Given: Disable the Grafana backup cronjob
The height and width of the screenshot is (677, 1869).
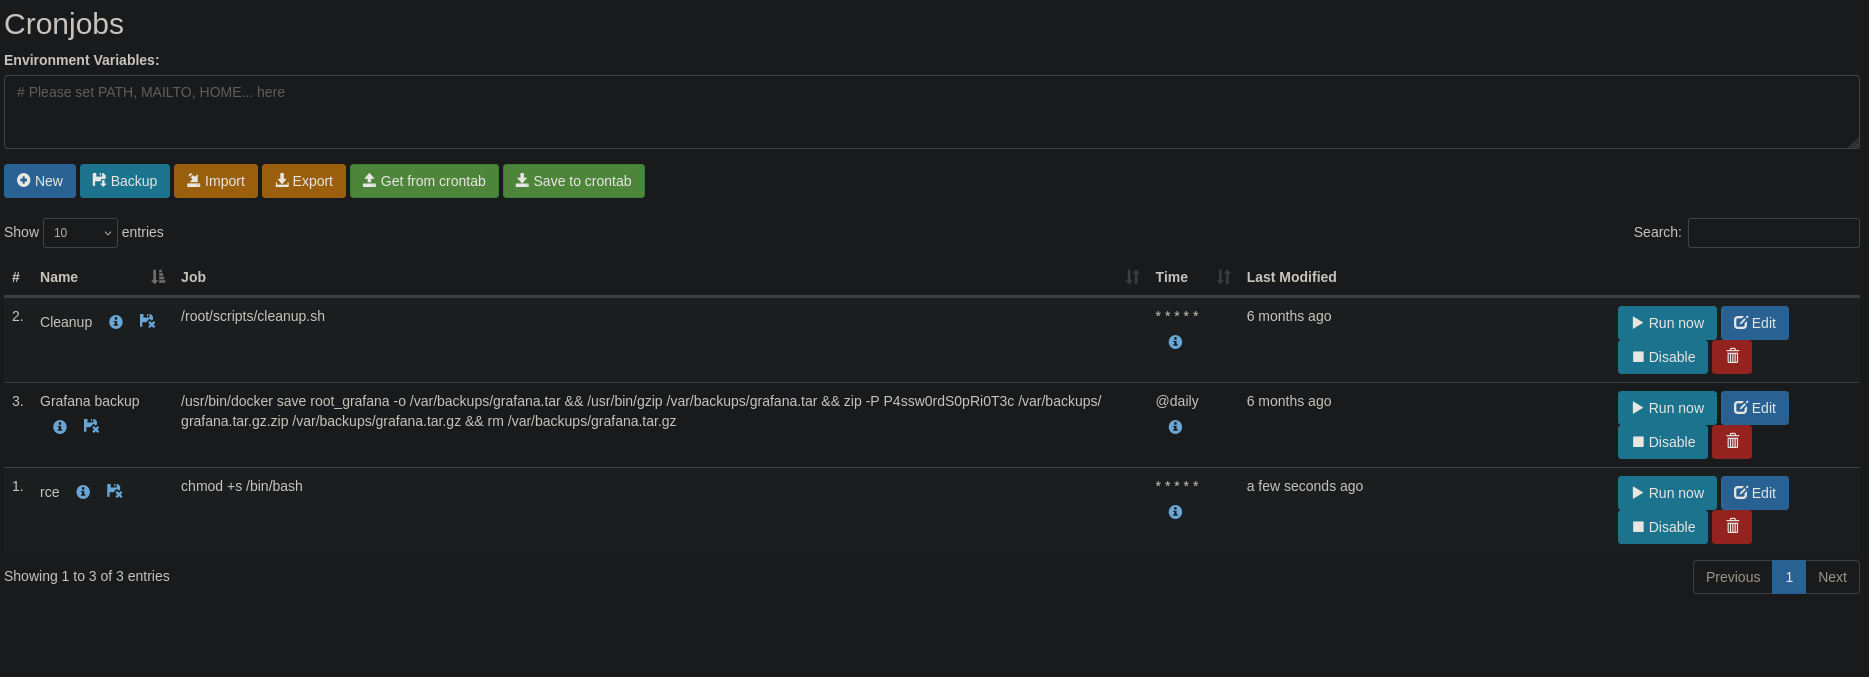Looking at the screenshot, I should click(1662, 442).
